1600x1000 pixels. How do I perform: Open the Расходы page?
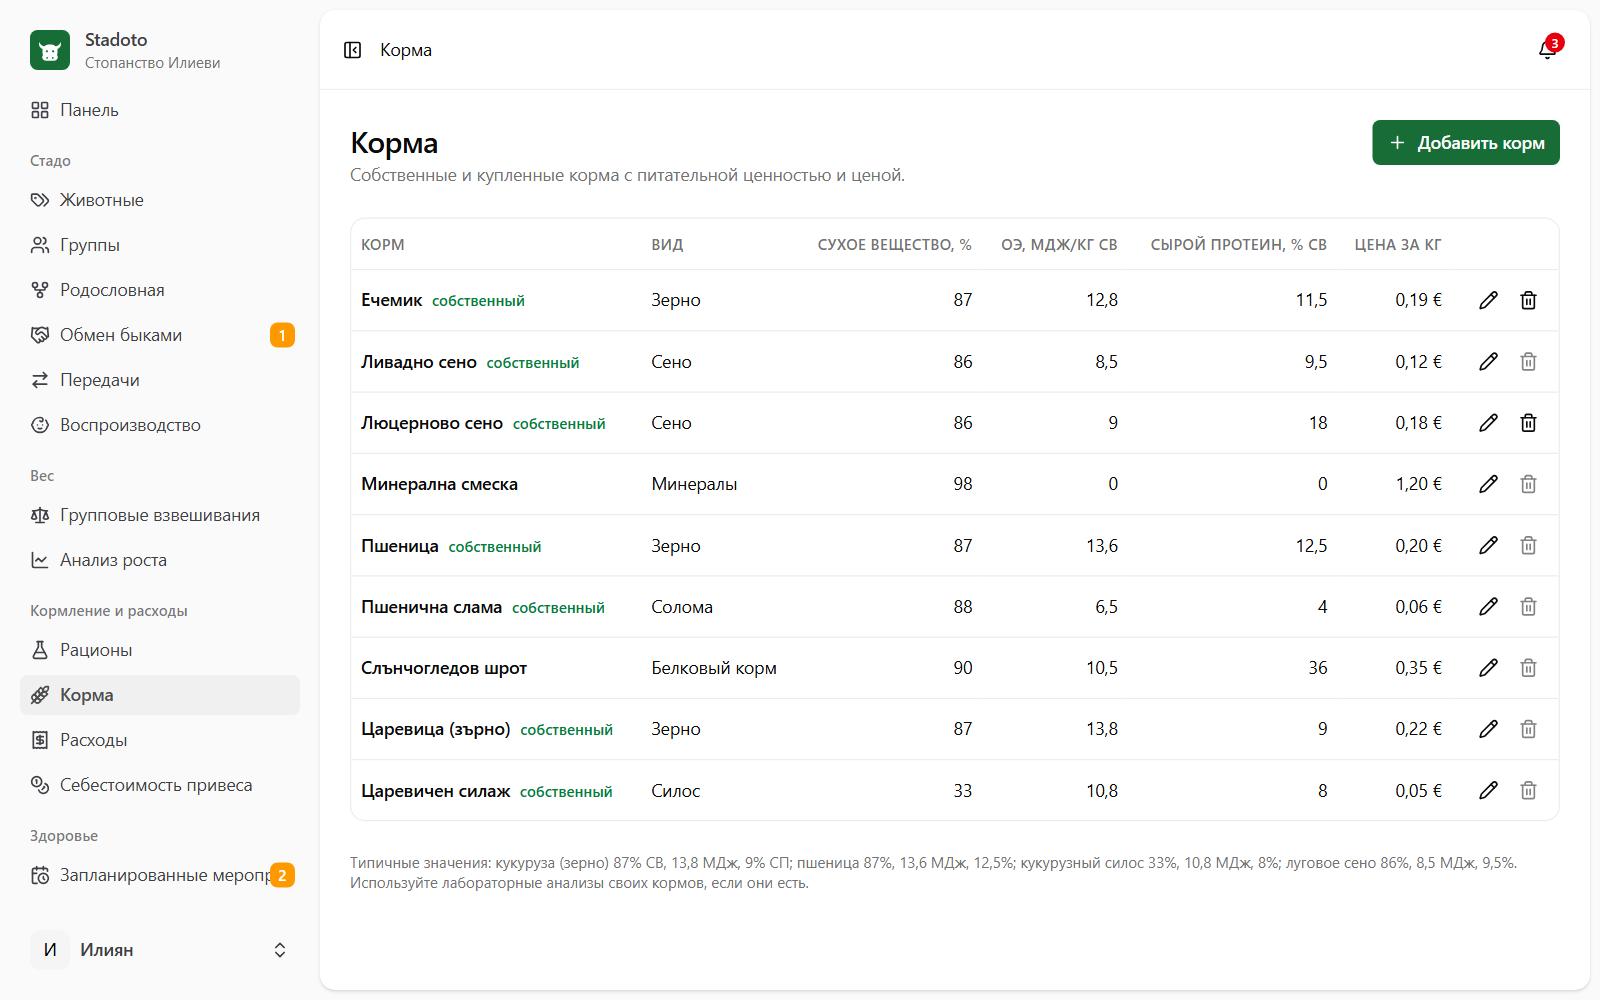(x=160, y=740)
